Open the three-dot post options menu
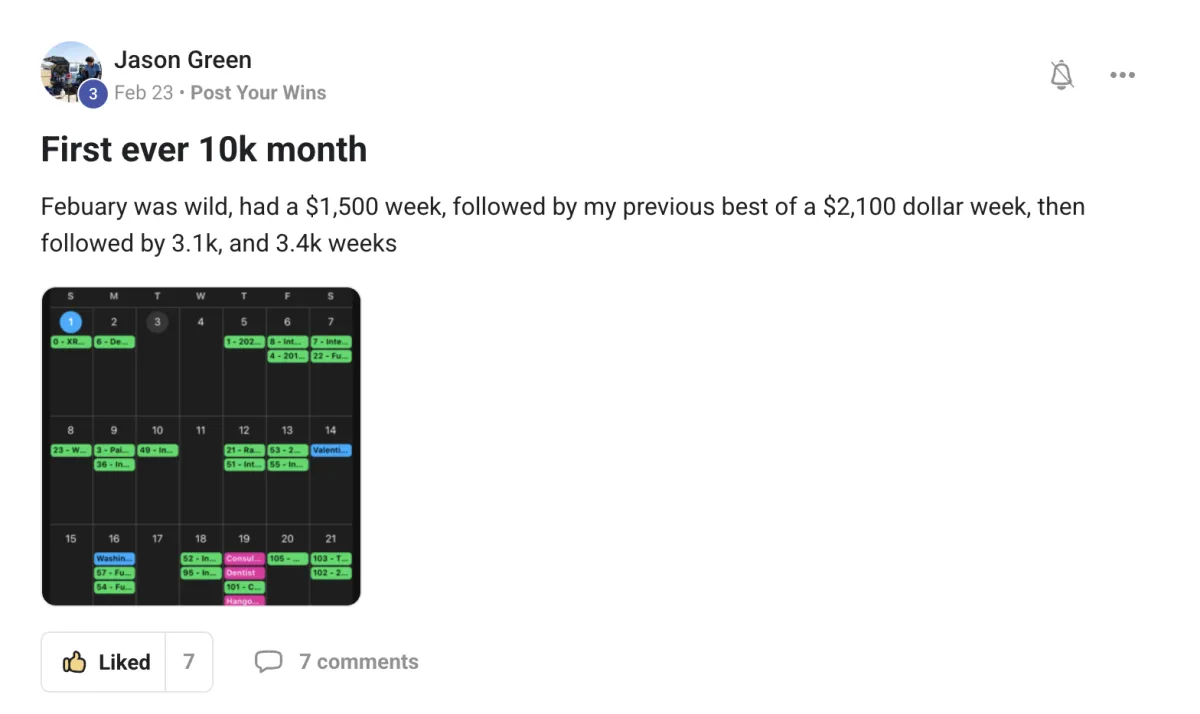The height and width of the screenshot is (714, 1200). (x=1122, y=75)
